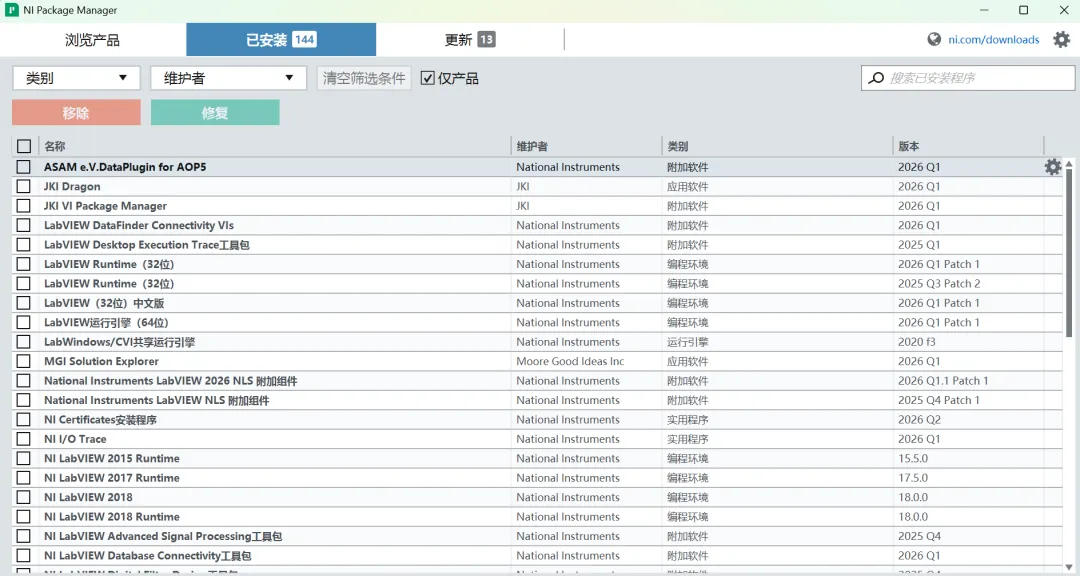Click scrollbar up arrow of package list
This screenshot has height=576, width=1080.
1069,164
